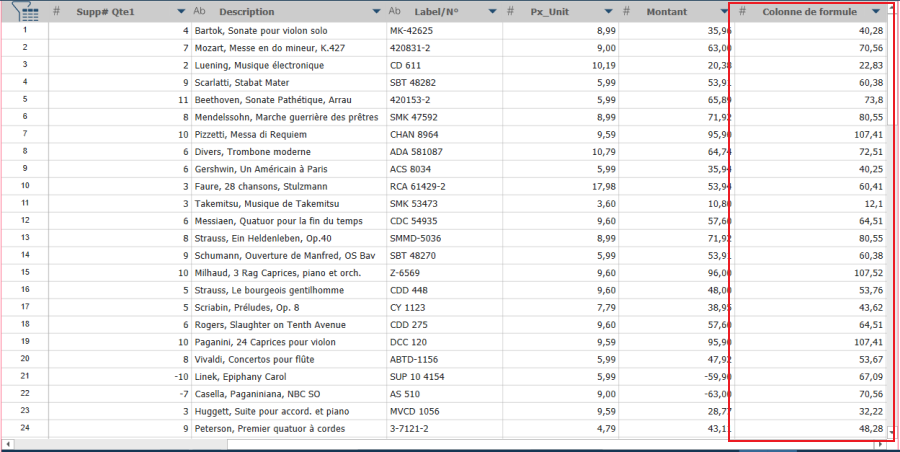Click the number type icon of Px_Unit
The height and width of the screenshot is (452, 900).
(510, 11)
